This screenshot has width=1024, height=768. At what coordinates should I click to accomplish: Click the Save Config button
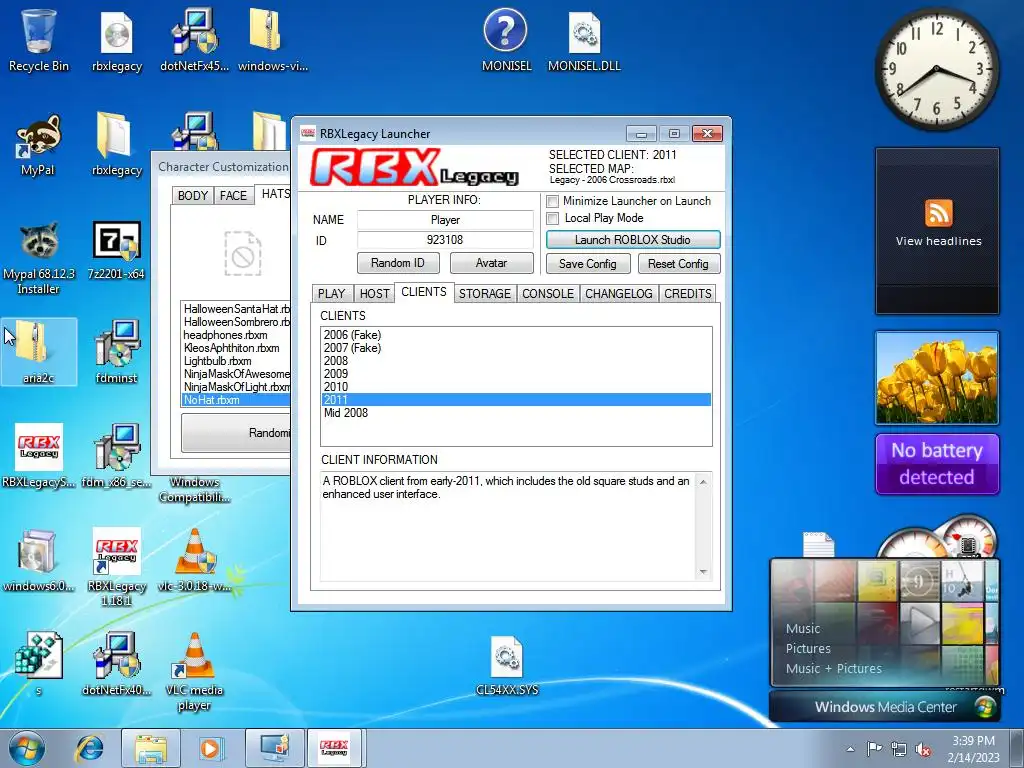[588, 264]
